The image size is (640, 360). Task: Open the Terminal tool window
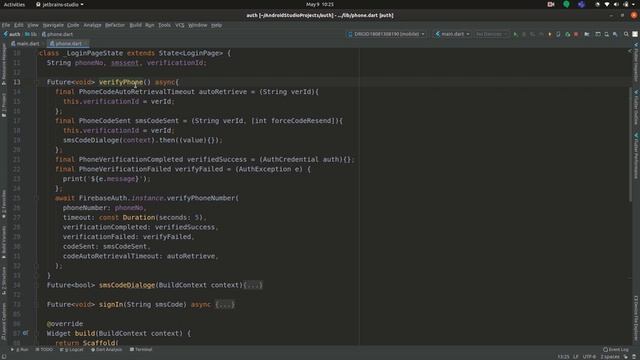coord(141,349)
